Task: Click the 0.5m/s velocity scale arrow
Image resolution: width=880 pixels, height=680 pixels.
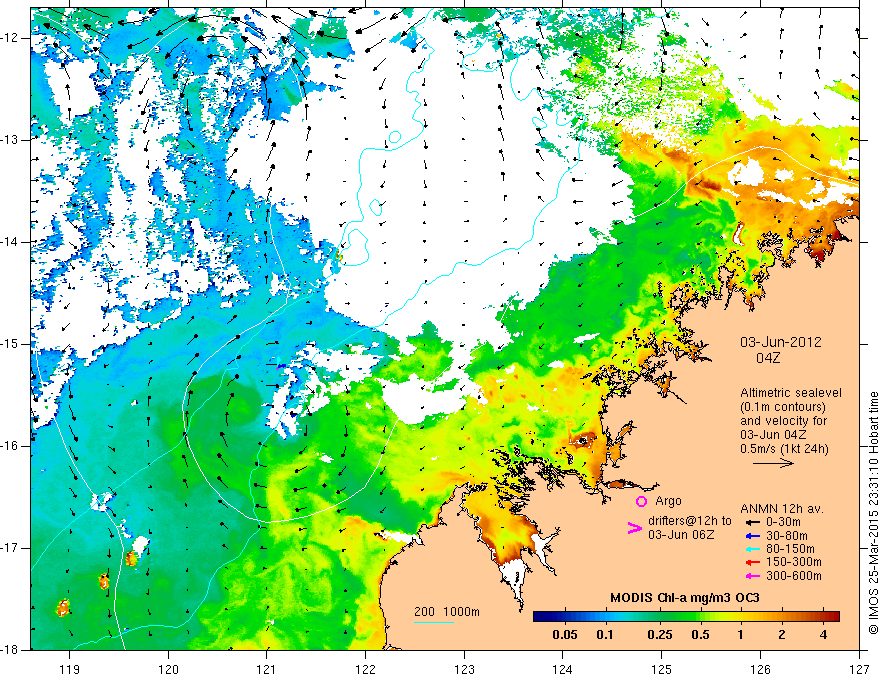Action: click(x=773, y=463)
